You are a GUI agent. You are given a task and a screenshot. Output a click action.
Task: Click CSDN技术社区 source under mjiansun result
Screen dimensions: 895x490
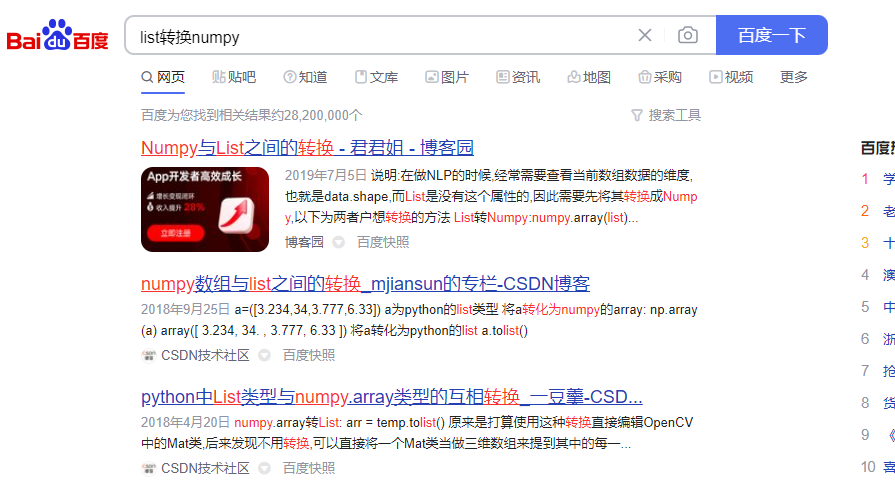(x=205, y=355)
